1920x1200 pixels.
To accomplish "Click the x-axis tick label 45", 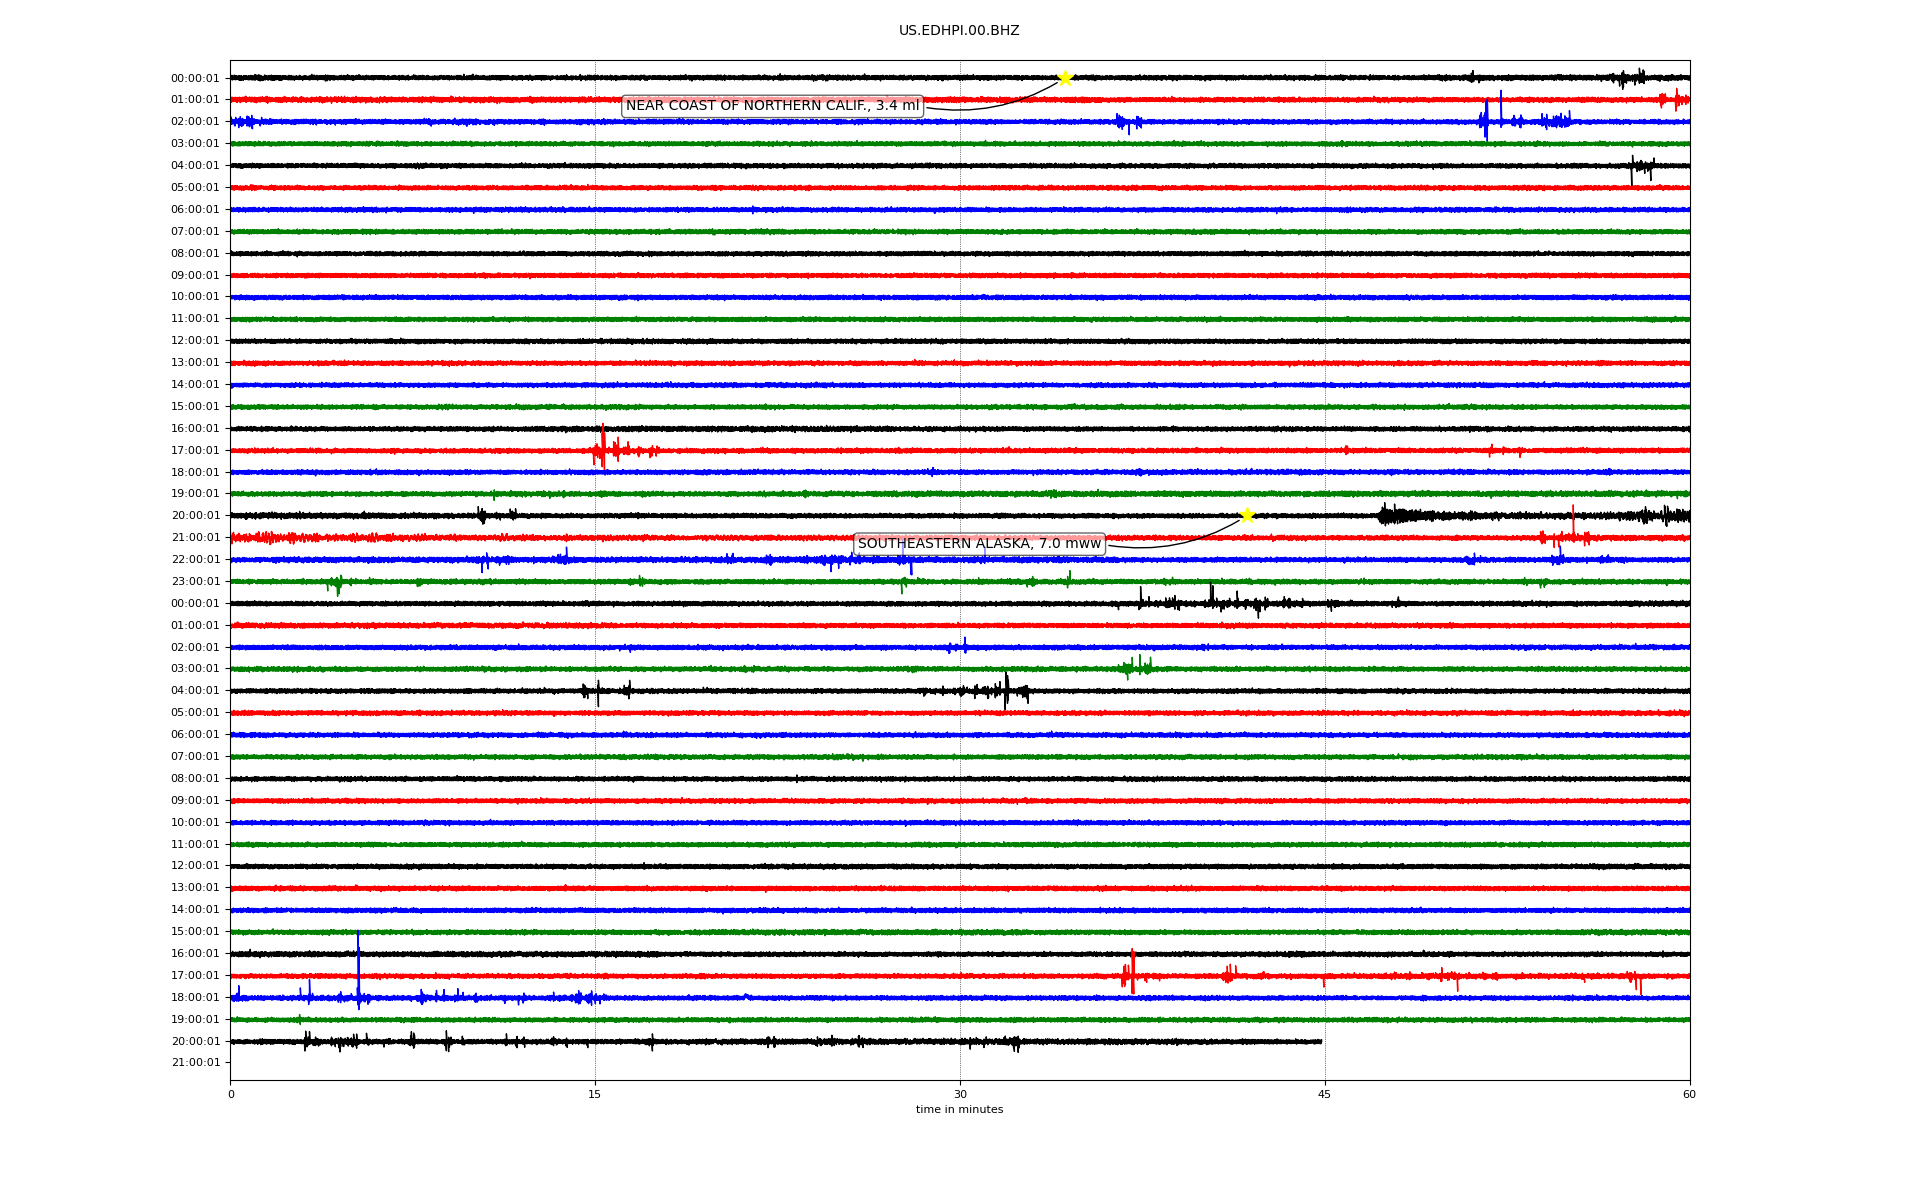I will tap(1324, 1094).
